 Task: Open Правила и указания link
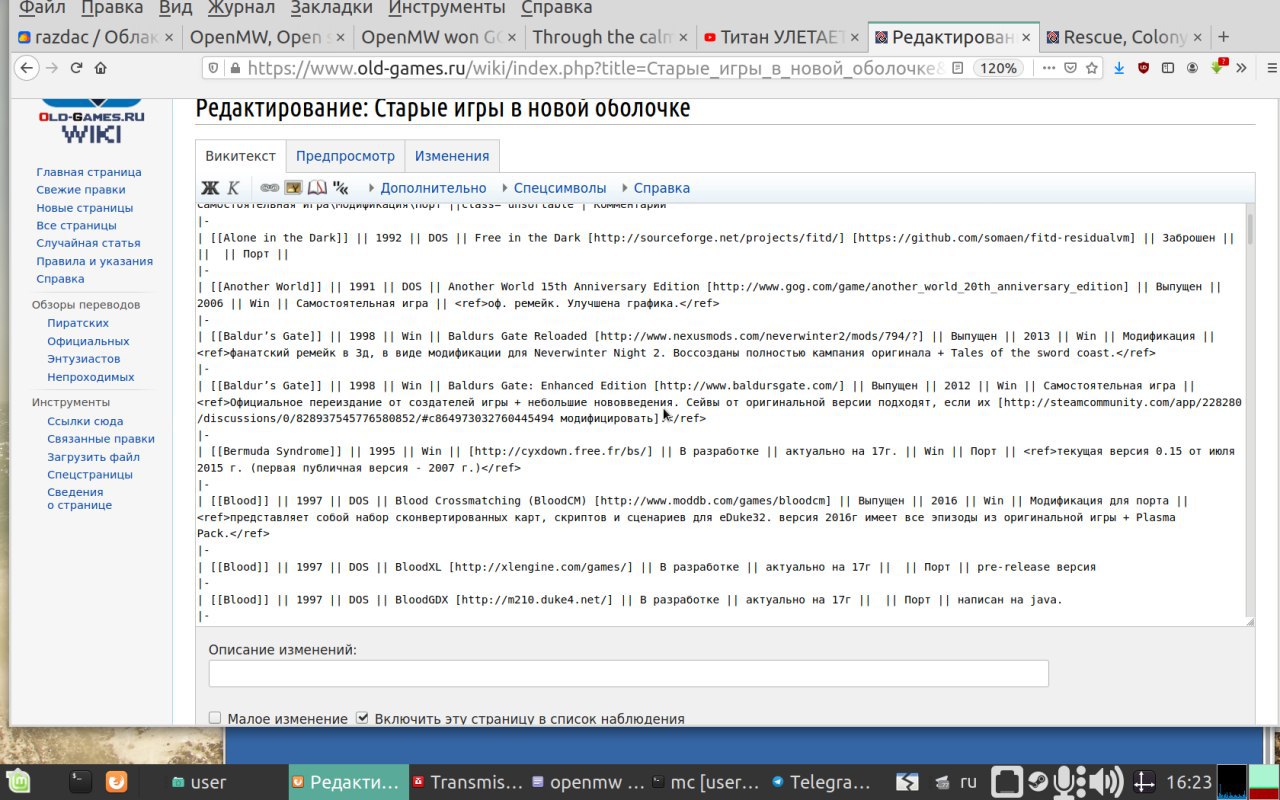pyautogui.click(x=94, y=261)
